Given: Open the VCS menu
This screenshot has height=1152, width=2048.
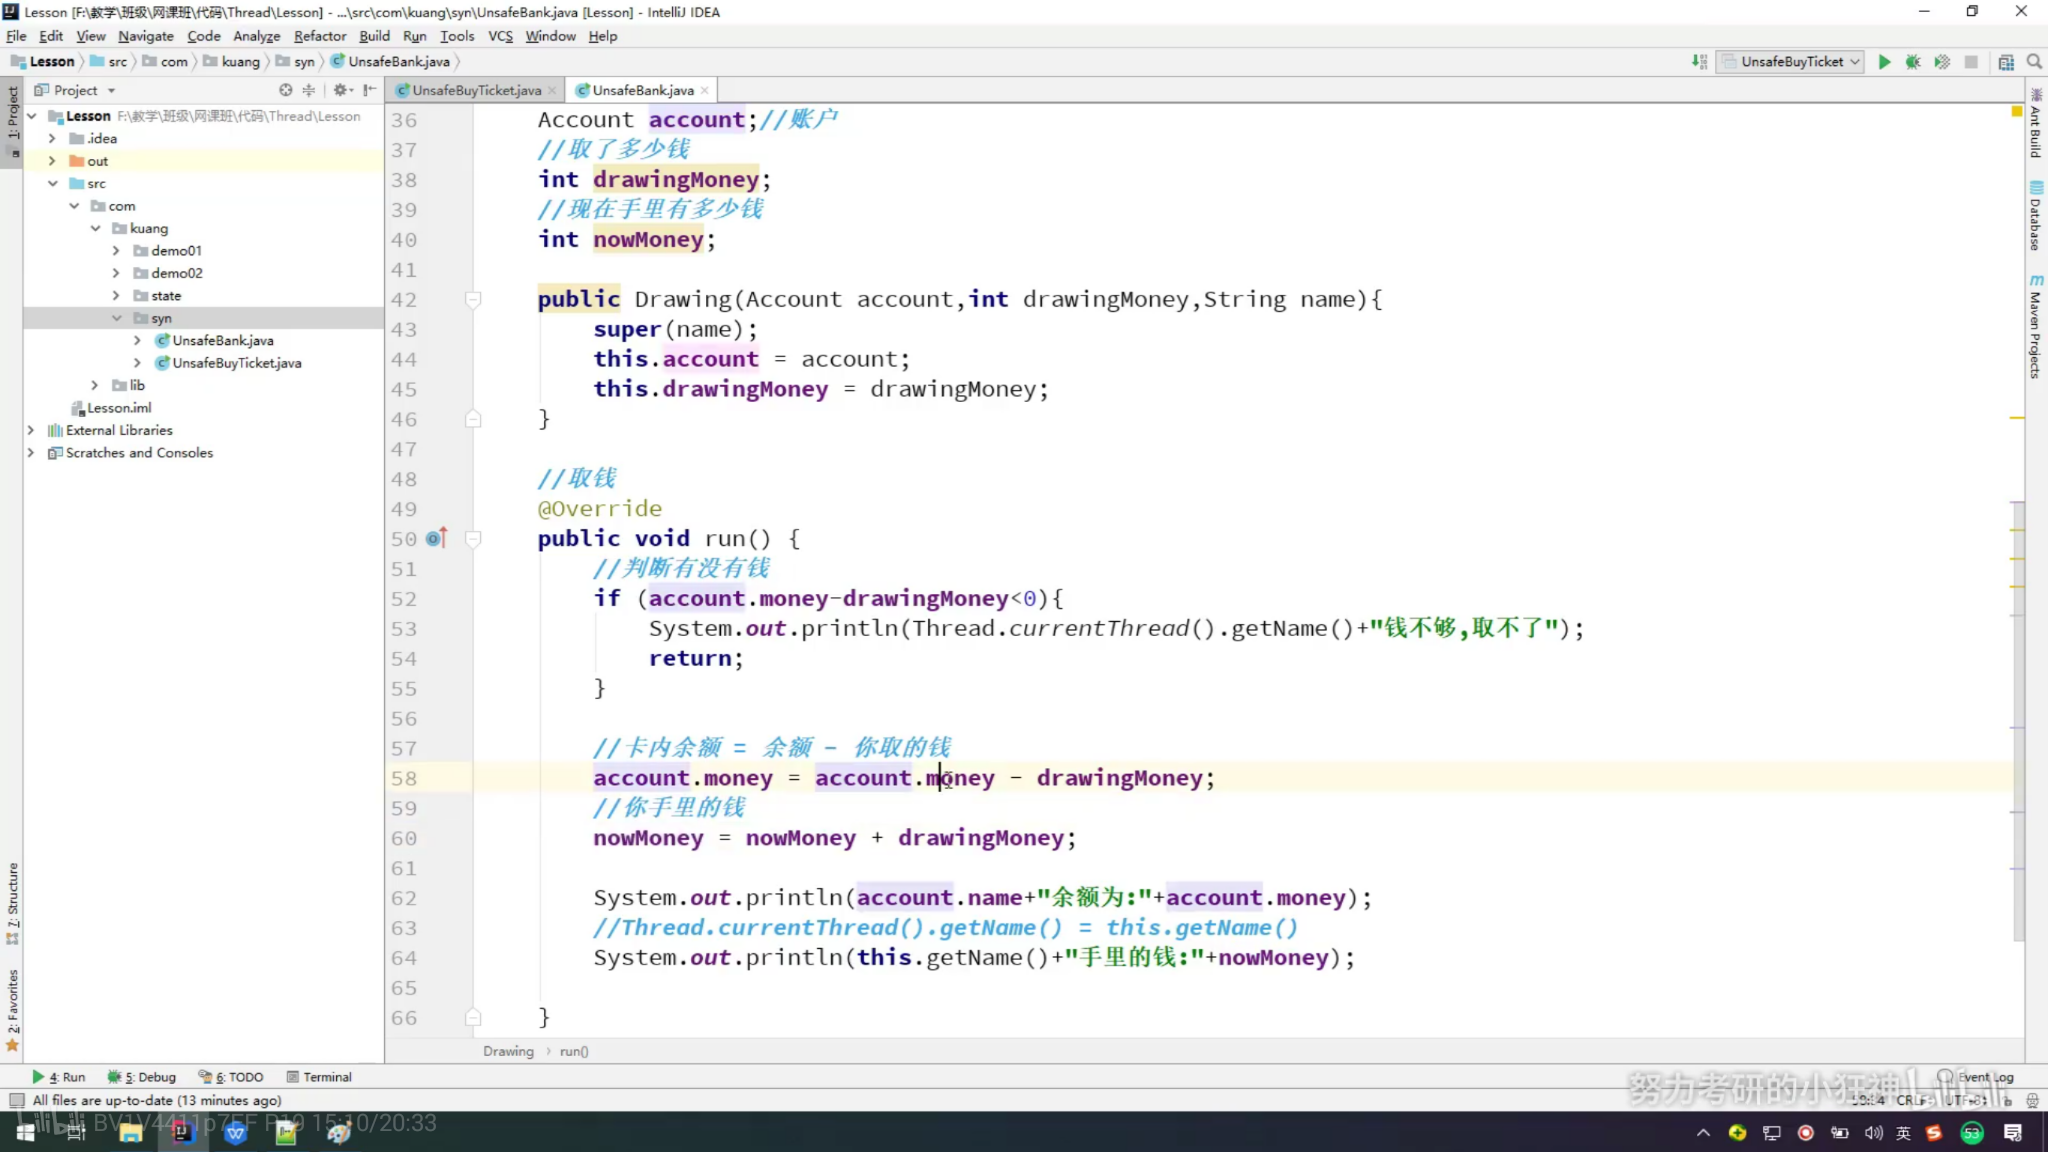Looking at the screenshot, I should click(x=500, y=36).
